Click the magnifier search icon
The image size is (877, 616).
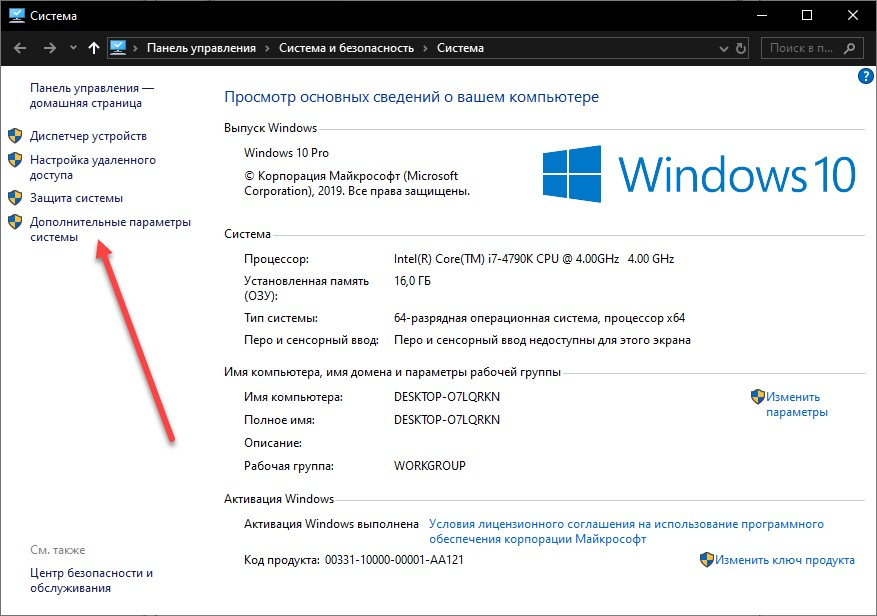click(x=849, y=48)
